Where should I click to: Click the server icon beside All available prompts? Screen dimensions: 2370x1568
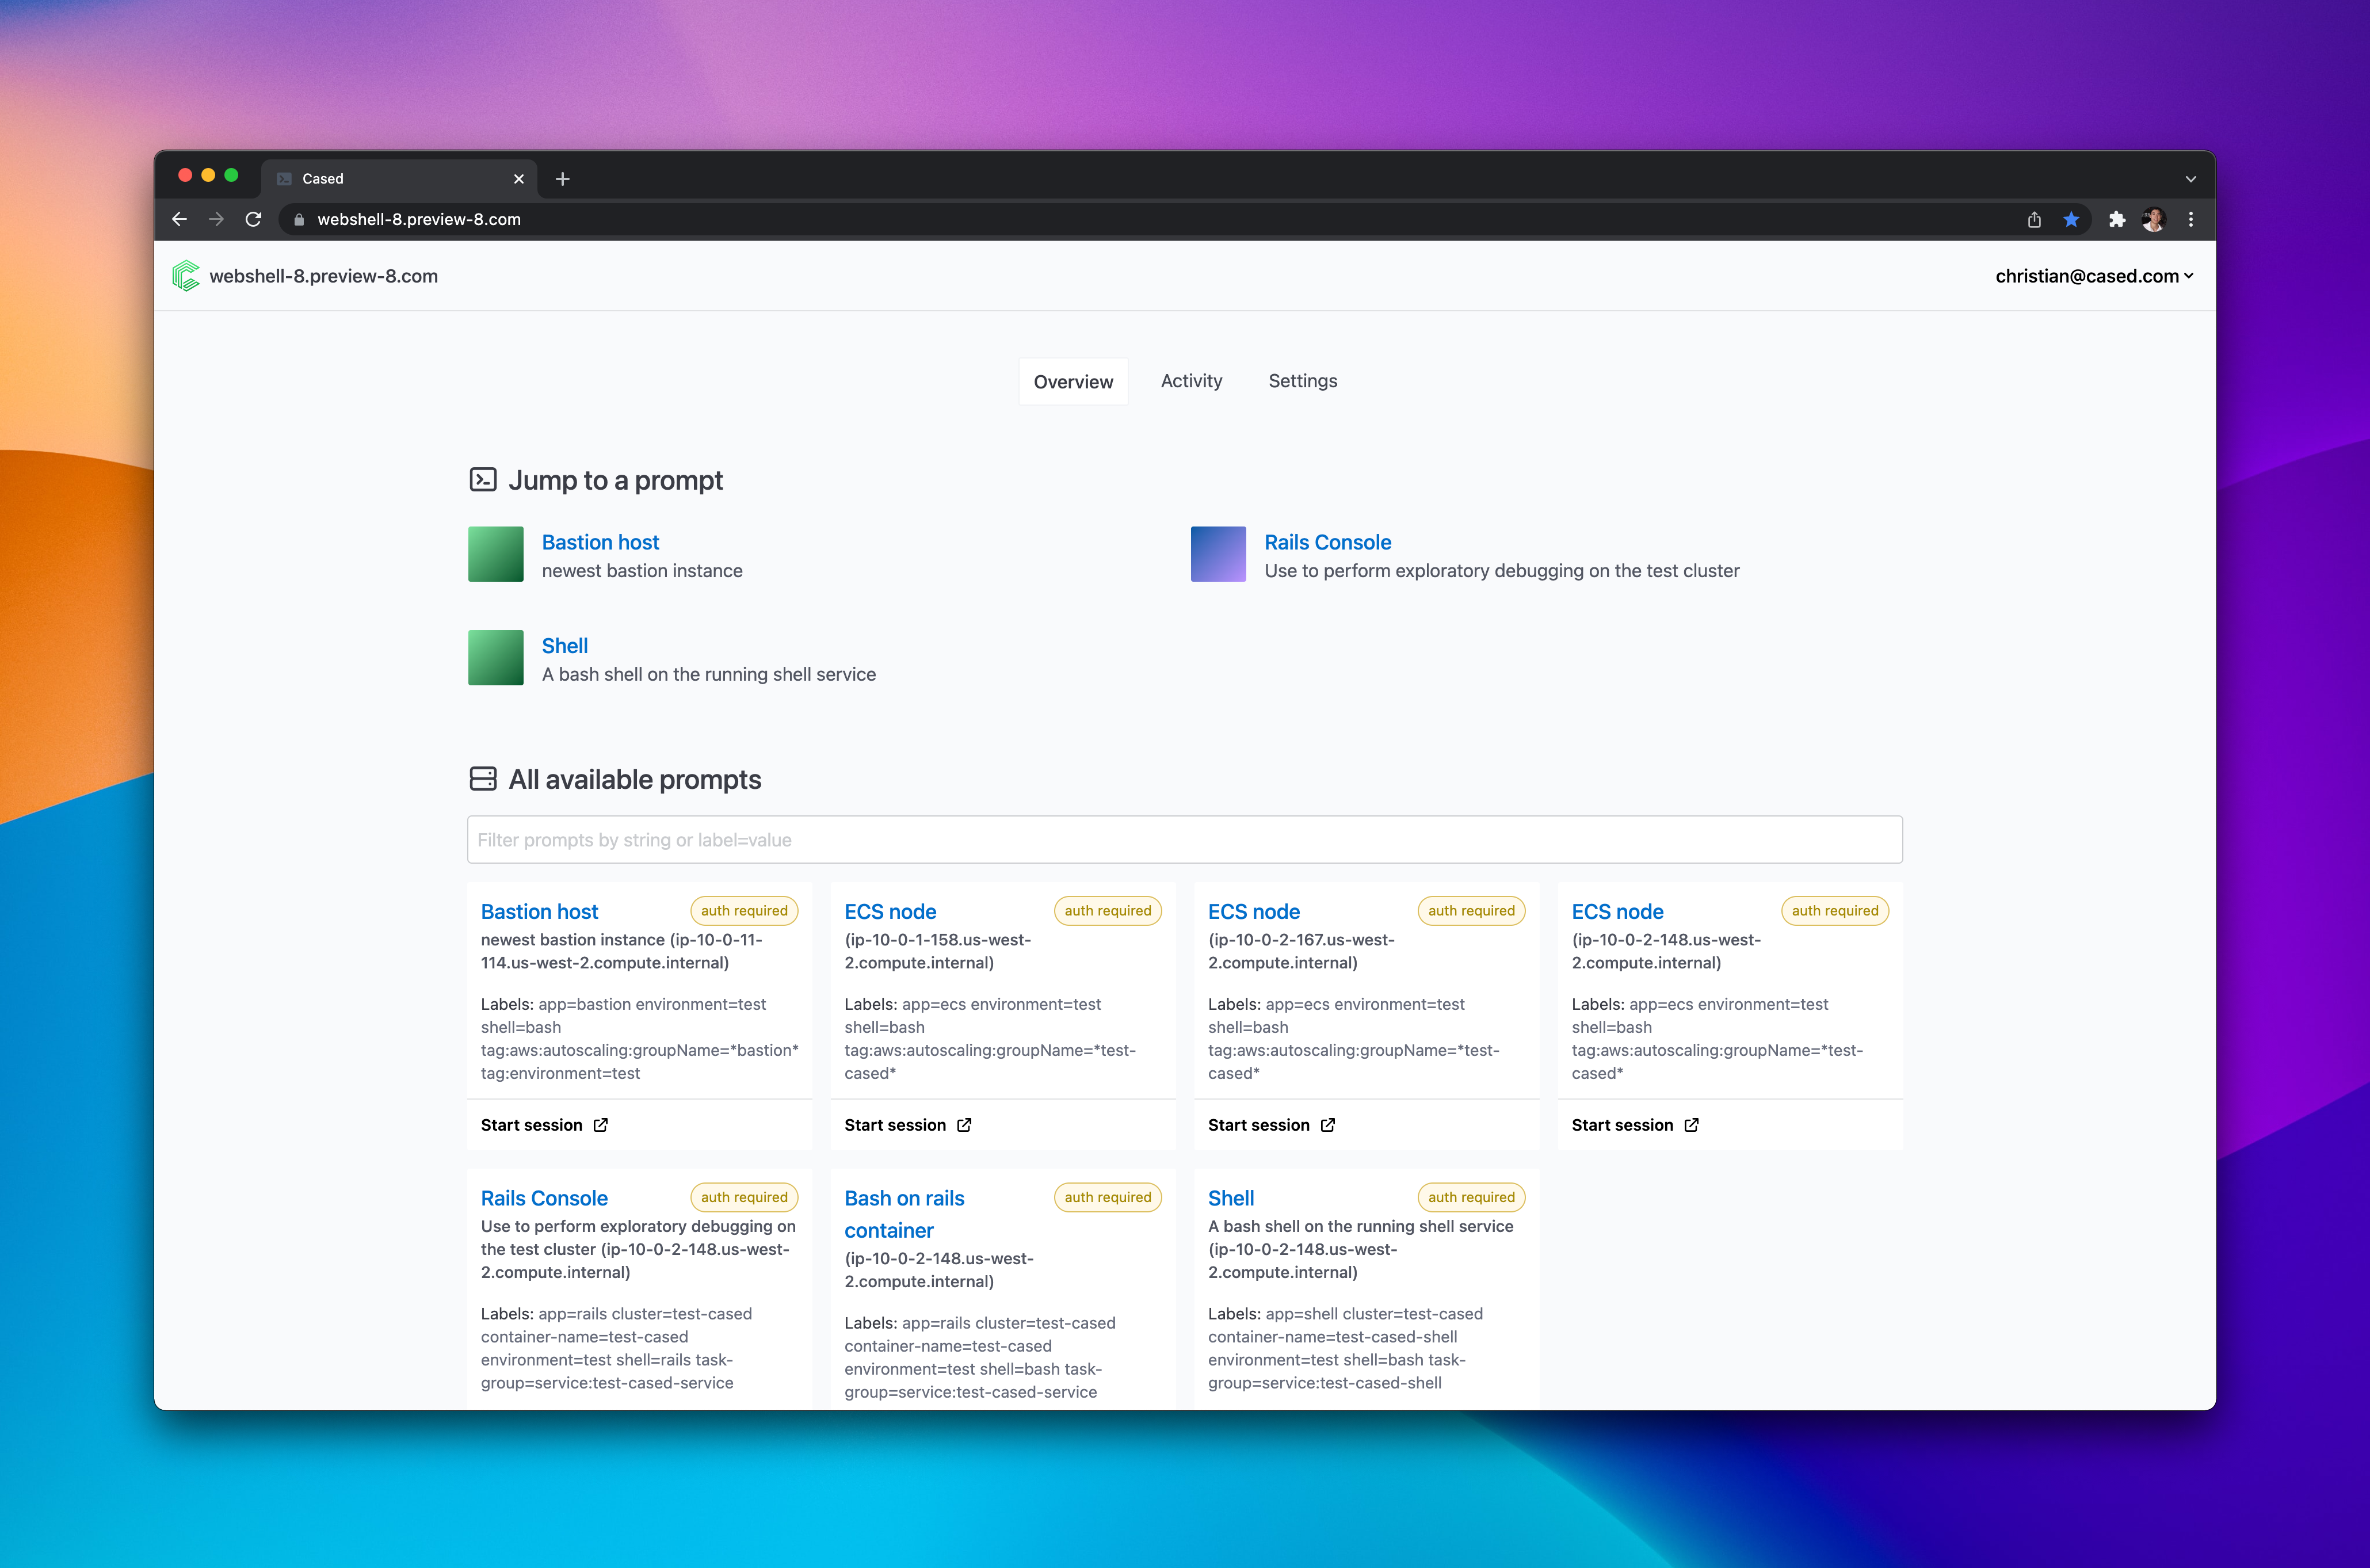click(x=483, y=779)
